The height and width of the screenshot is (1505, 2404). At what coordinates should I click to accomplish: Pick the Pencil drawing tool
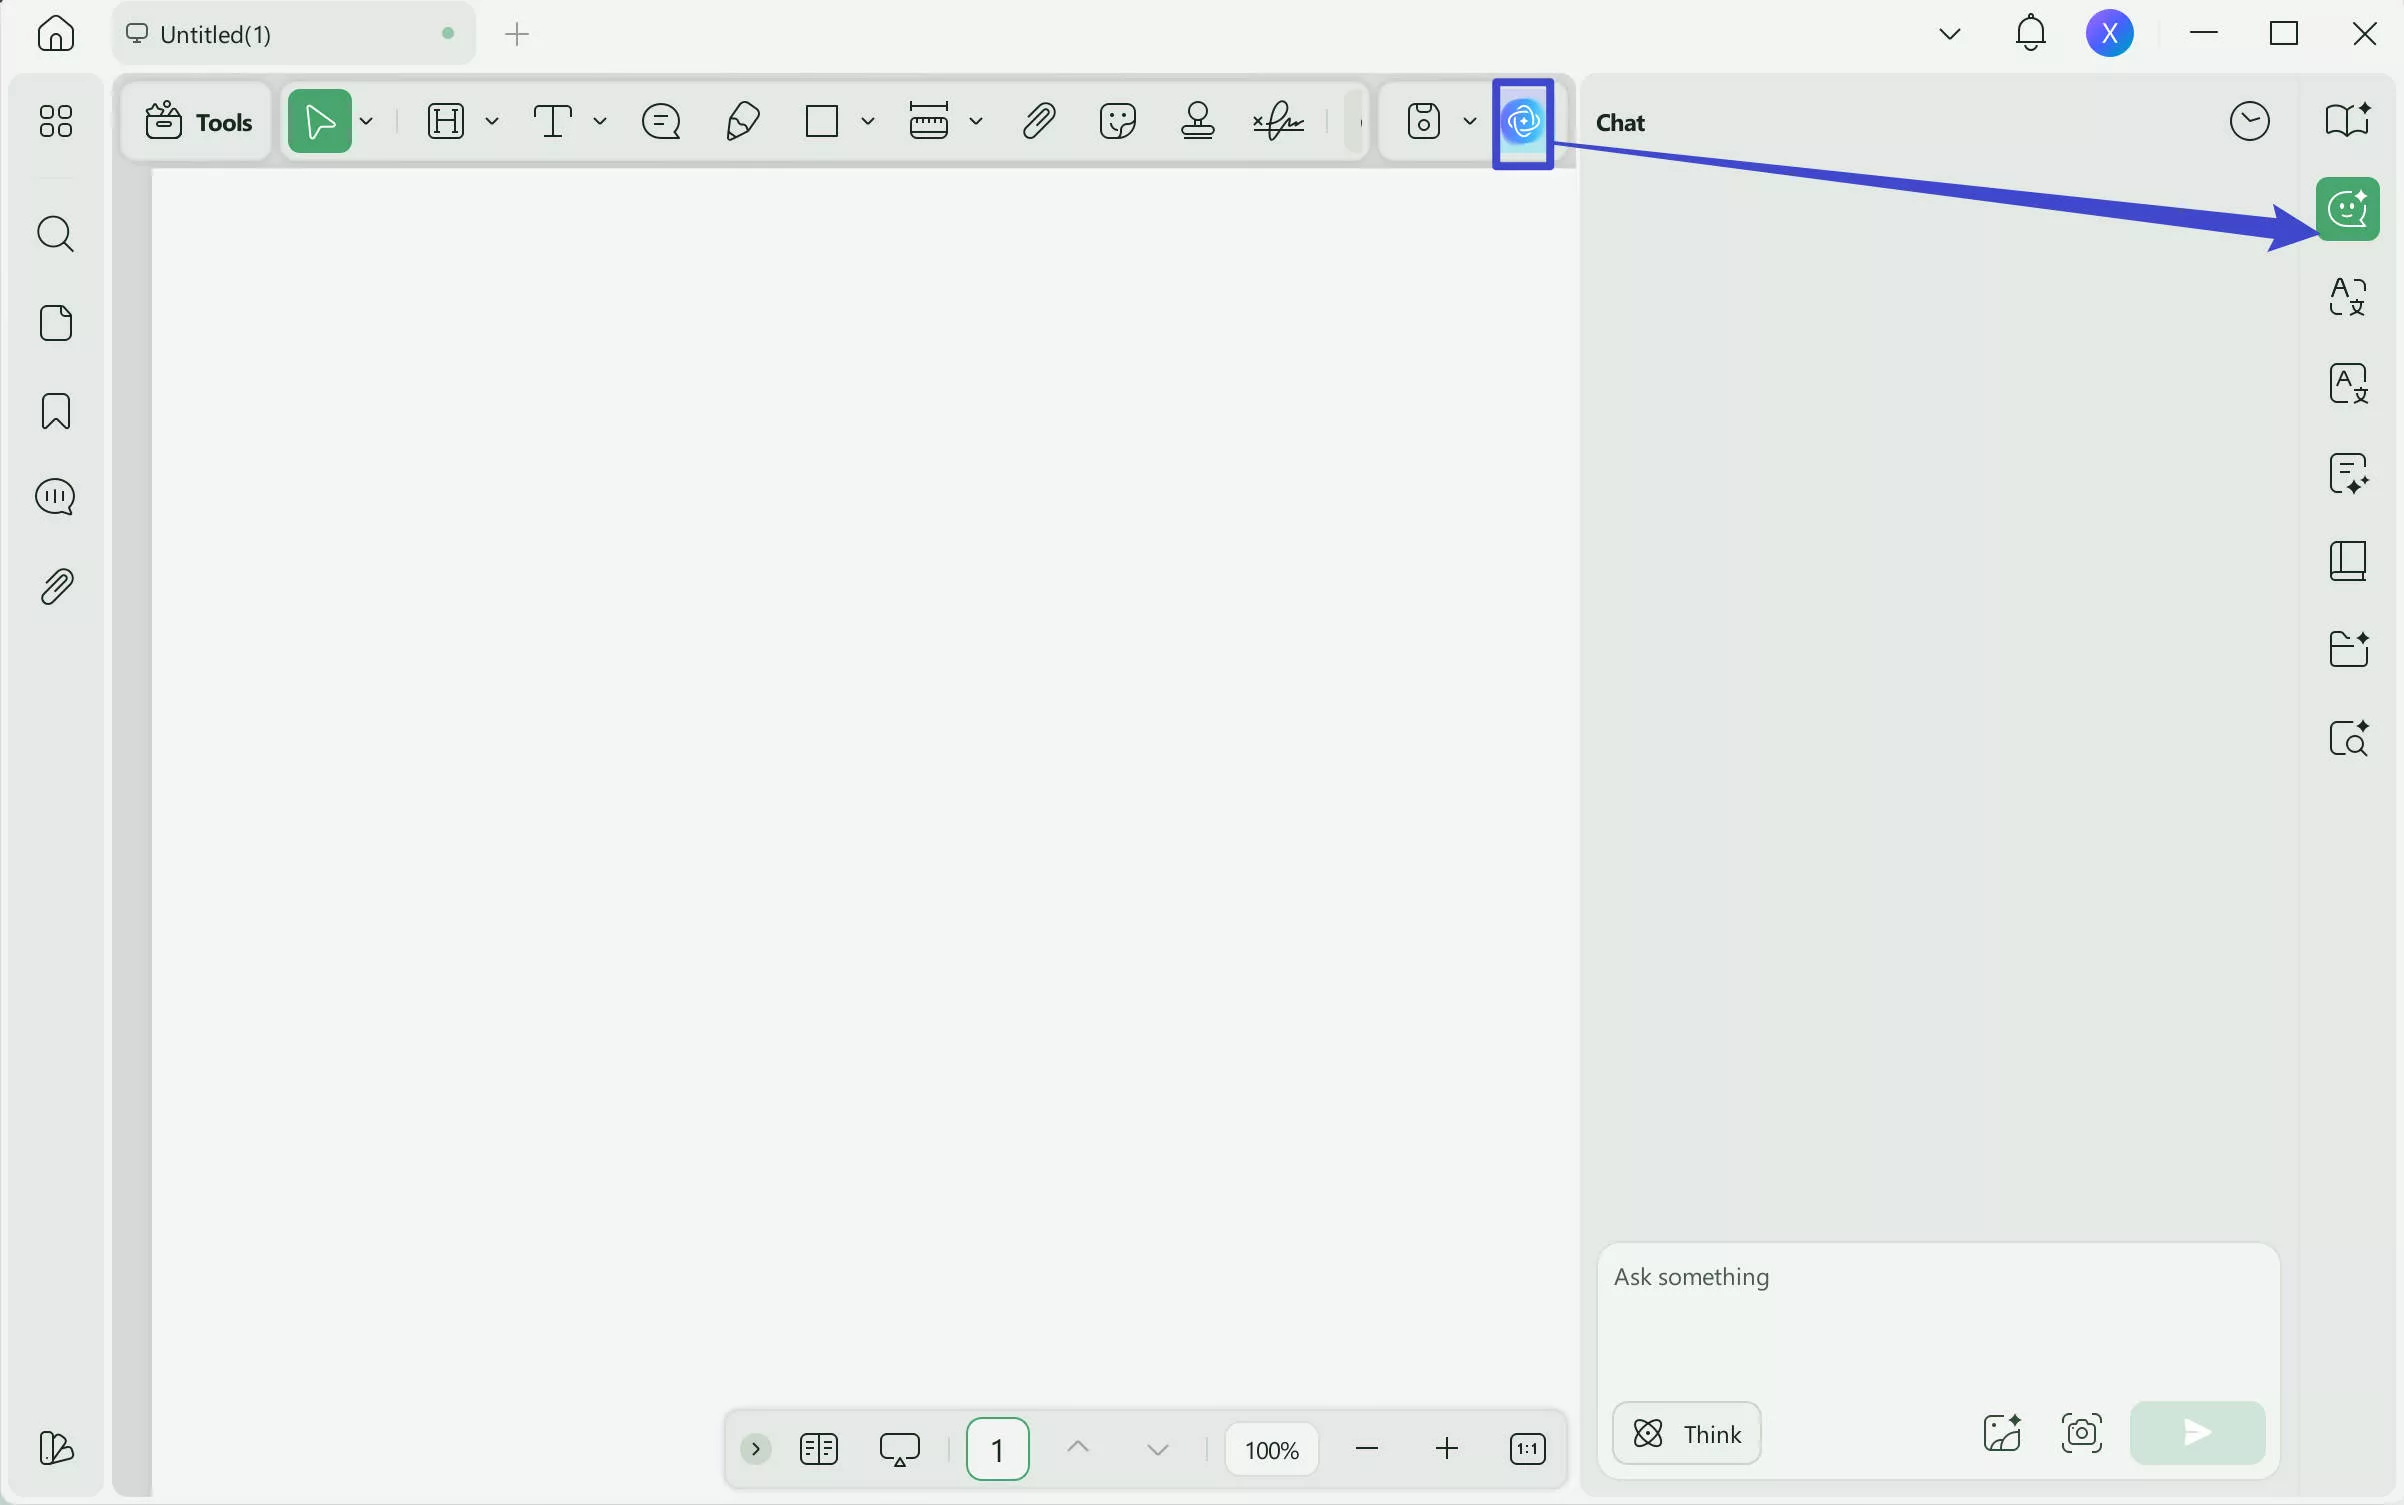click(742, 121)
